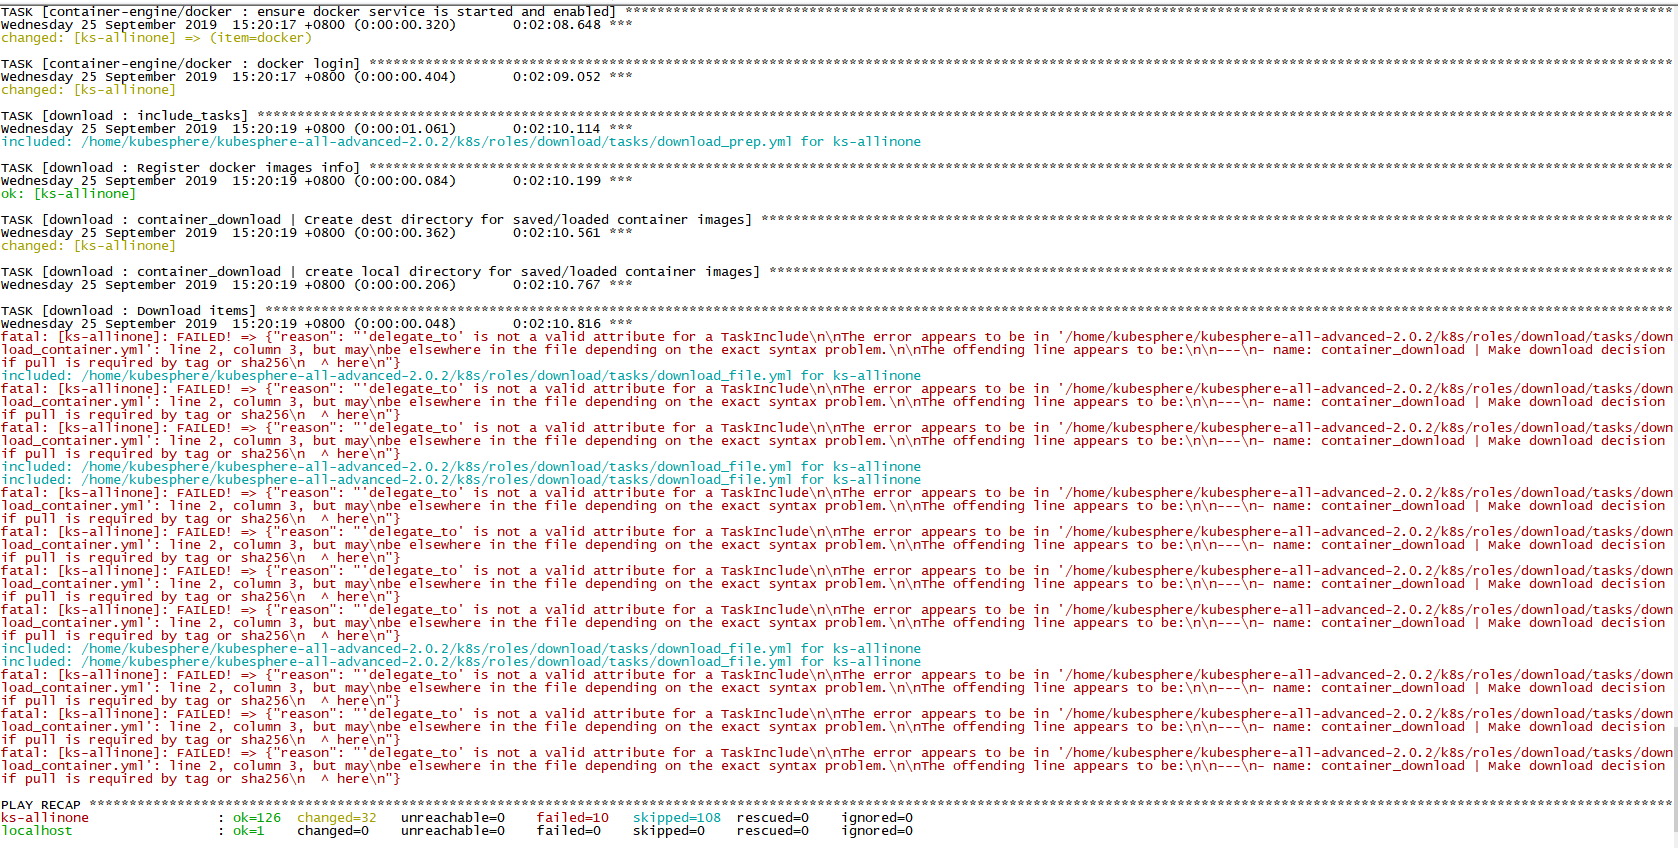Click the duration (0:00:00.048)
This screenshot has width=1678, height=848.
point(405,324)
